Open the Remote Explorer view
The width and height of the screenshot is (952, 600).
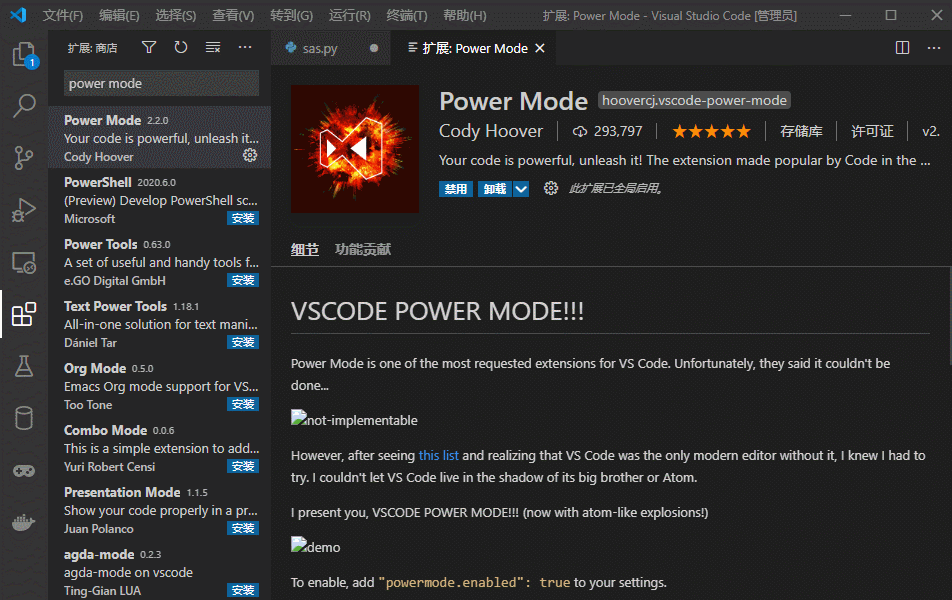click(24, 262)
